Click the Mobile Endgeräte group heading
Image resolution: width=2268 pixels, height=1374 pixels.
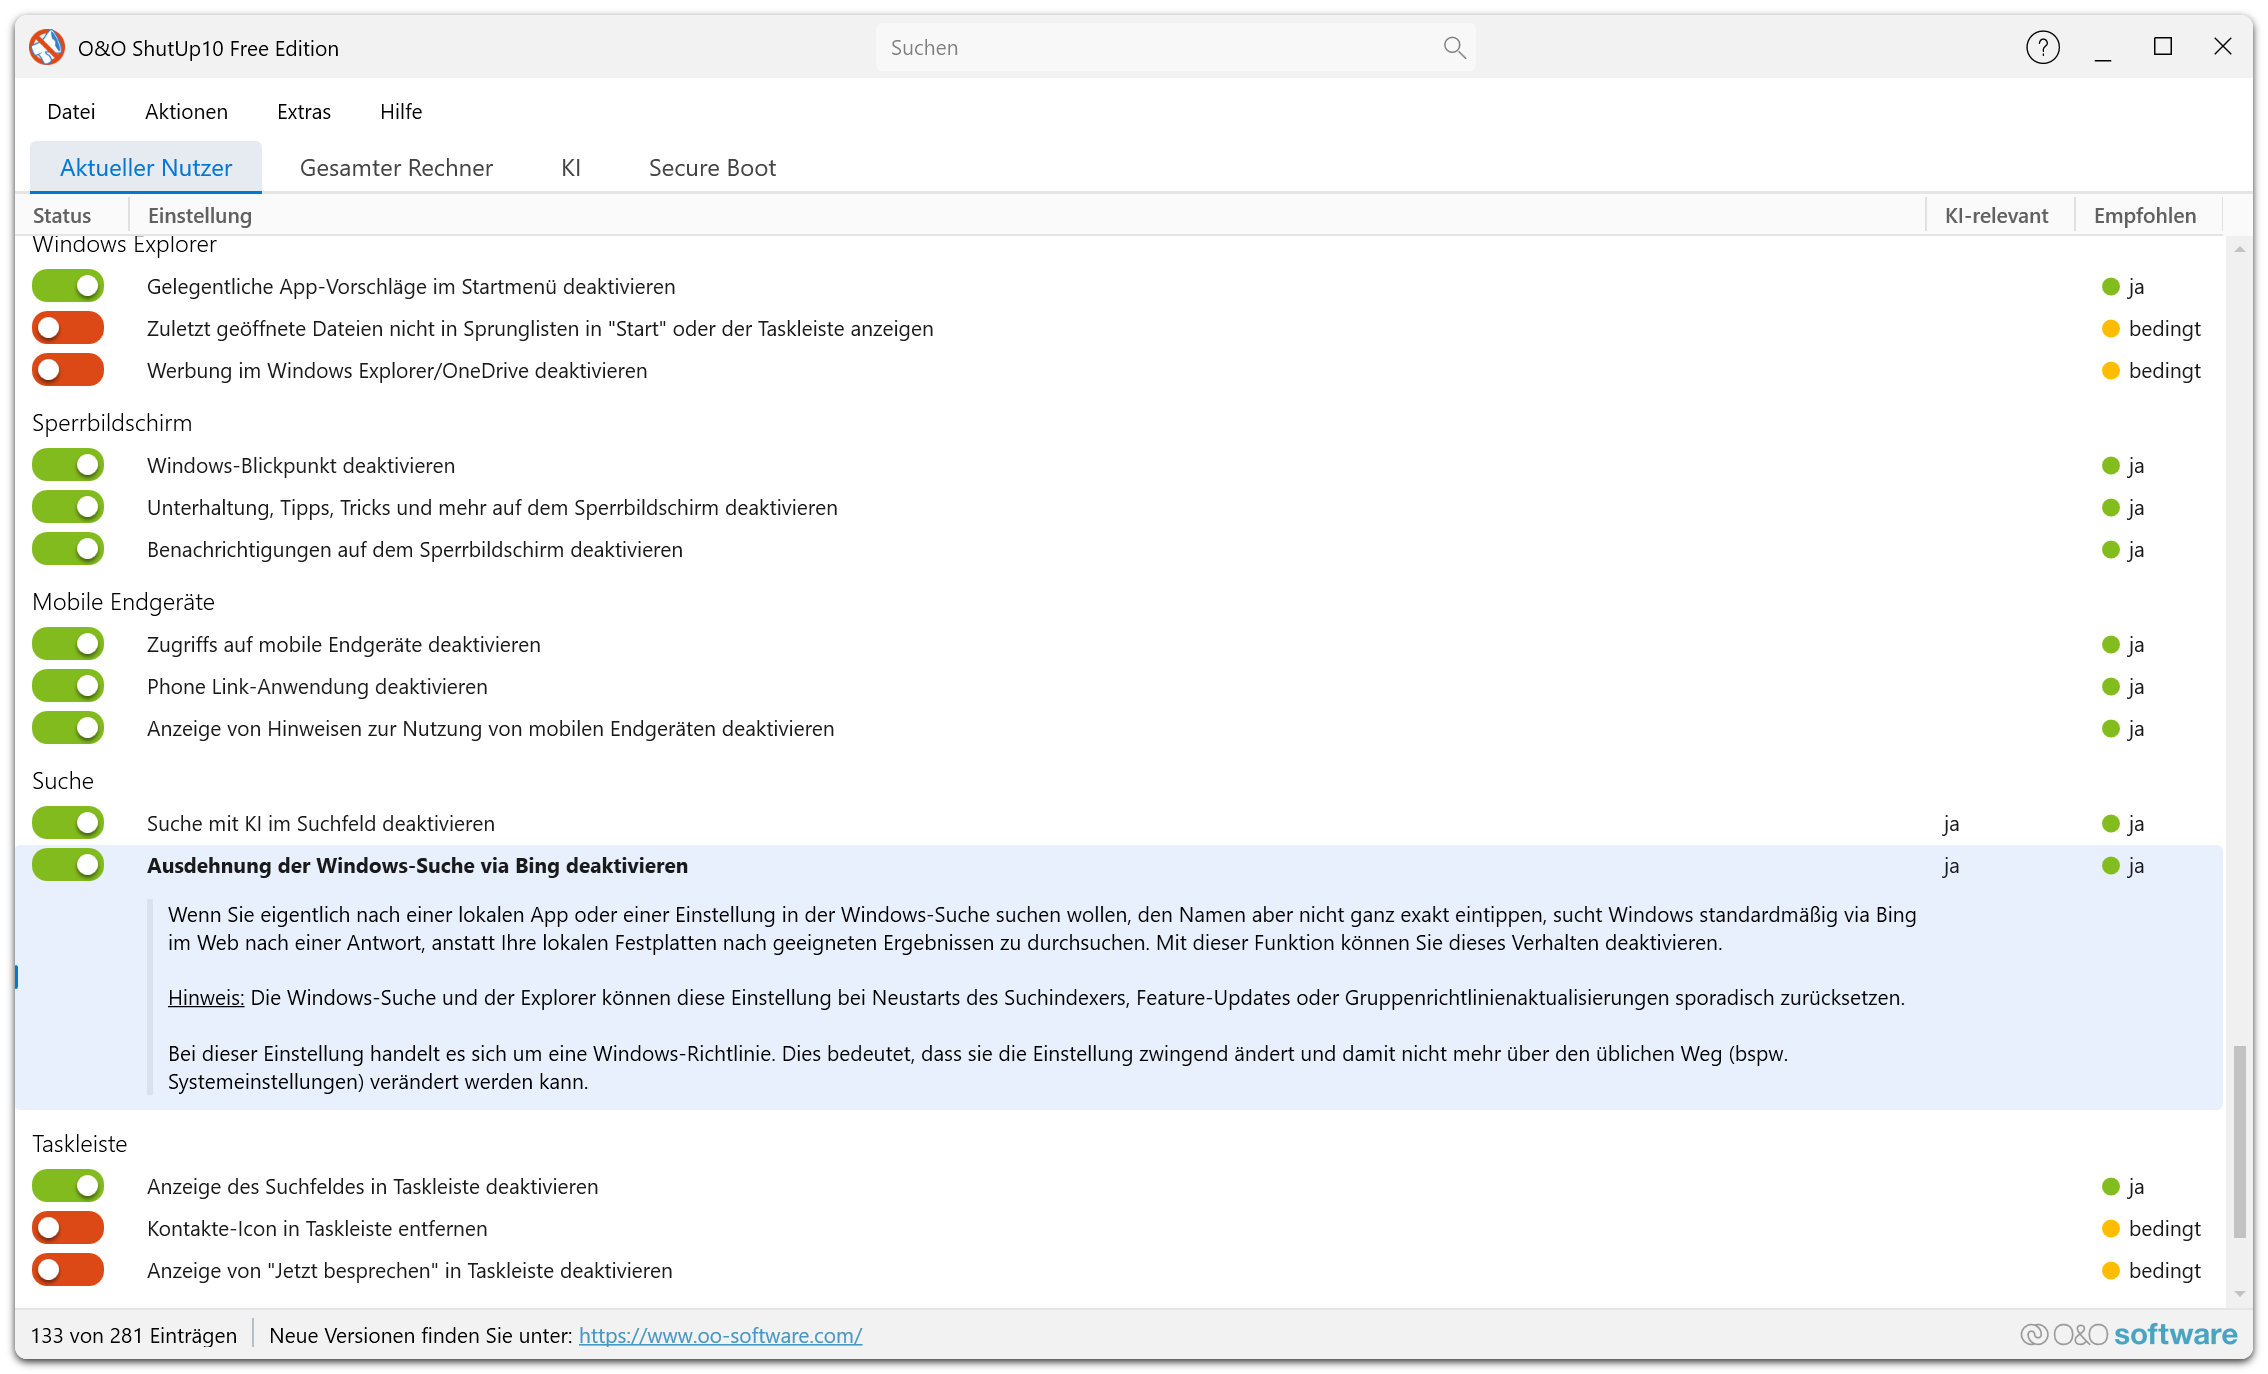click(123, 602)
